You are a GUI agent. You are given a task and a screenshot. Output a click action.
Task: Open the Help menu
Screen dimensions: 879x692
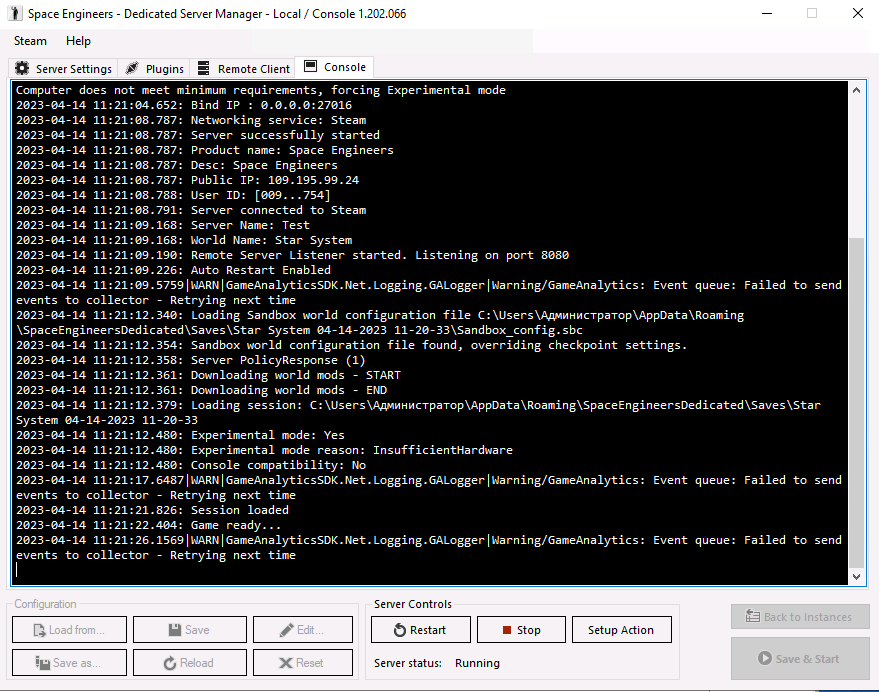[x=78, y=41]
